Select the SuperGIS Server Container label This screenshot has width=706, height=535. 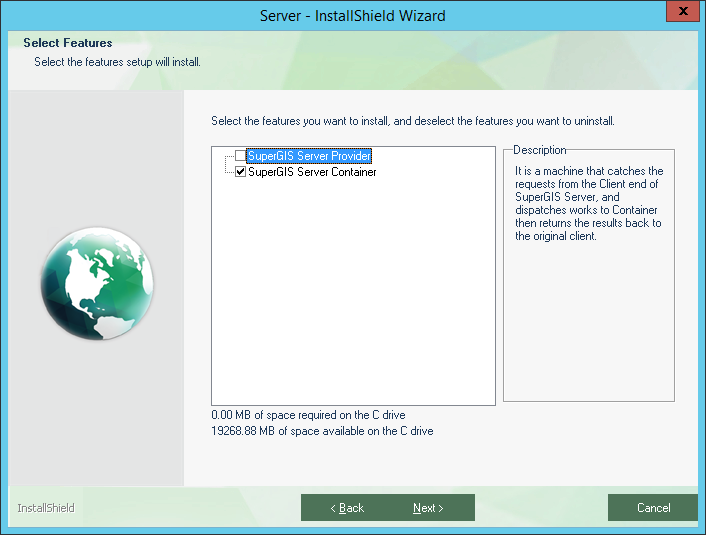[x=312, y=172]
